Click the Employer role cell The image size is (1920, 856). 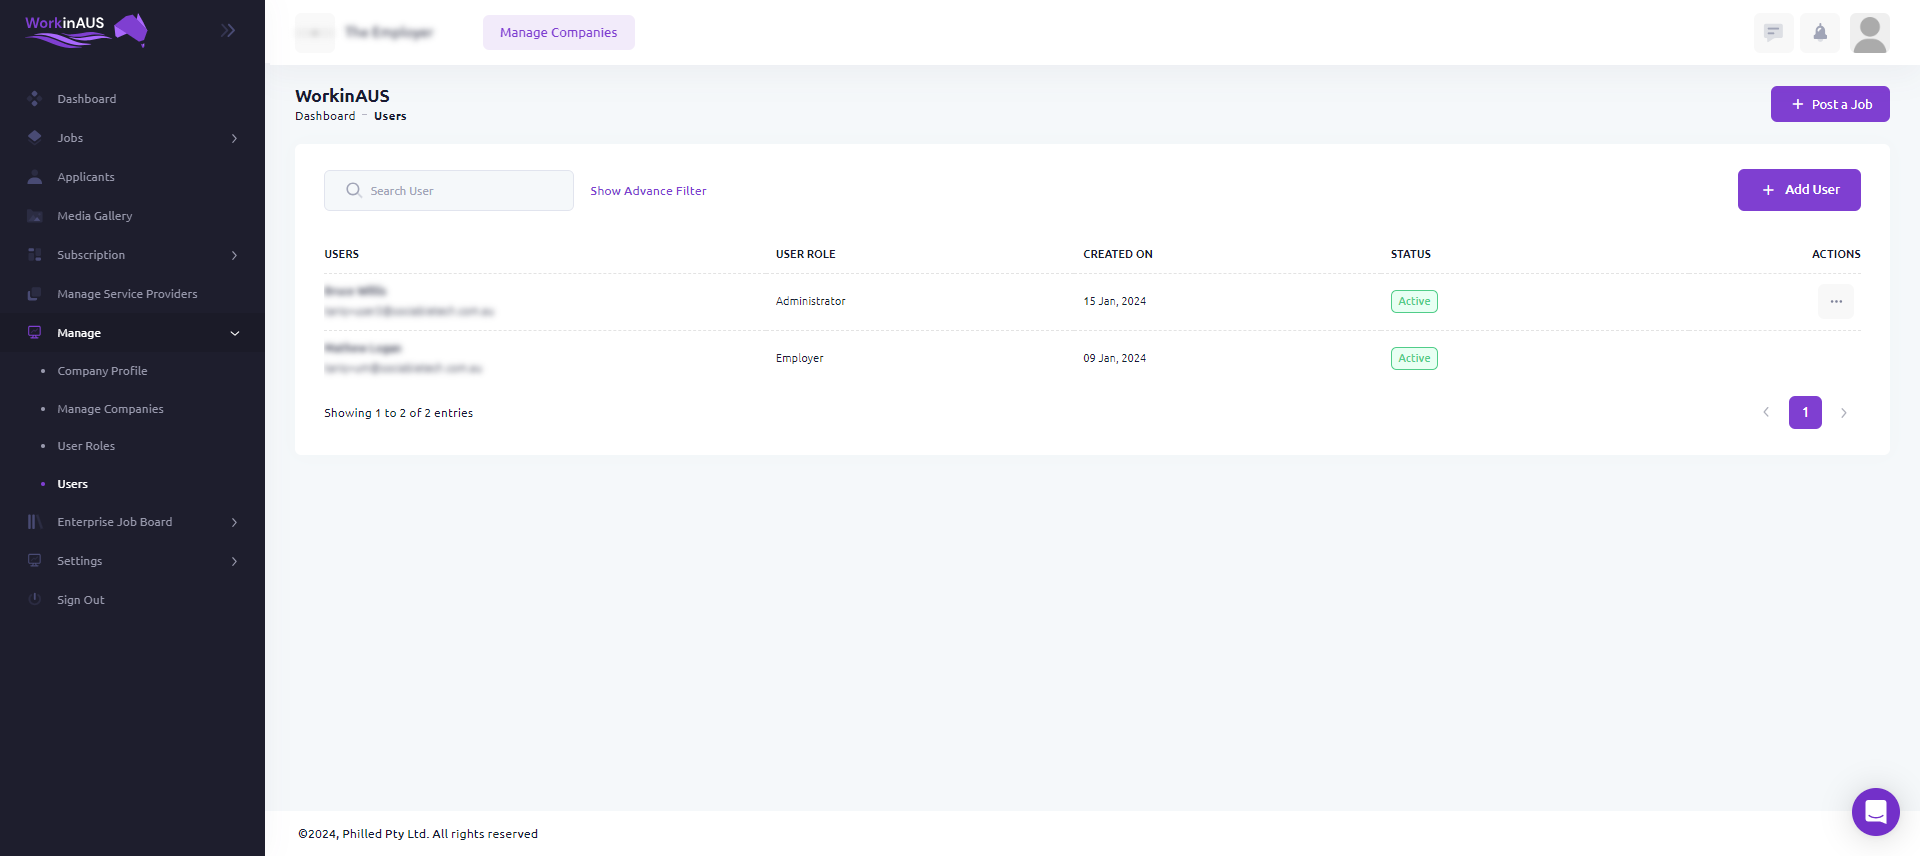(799, 358)
